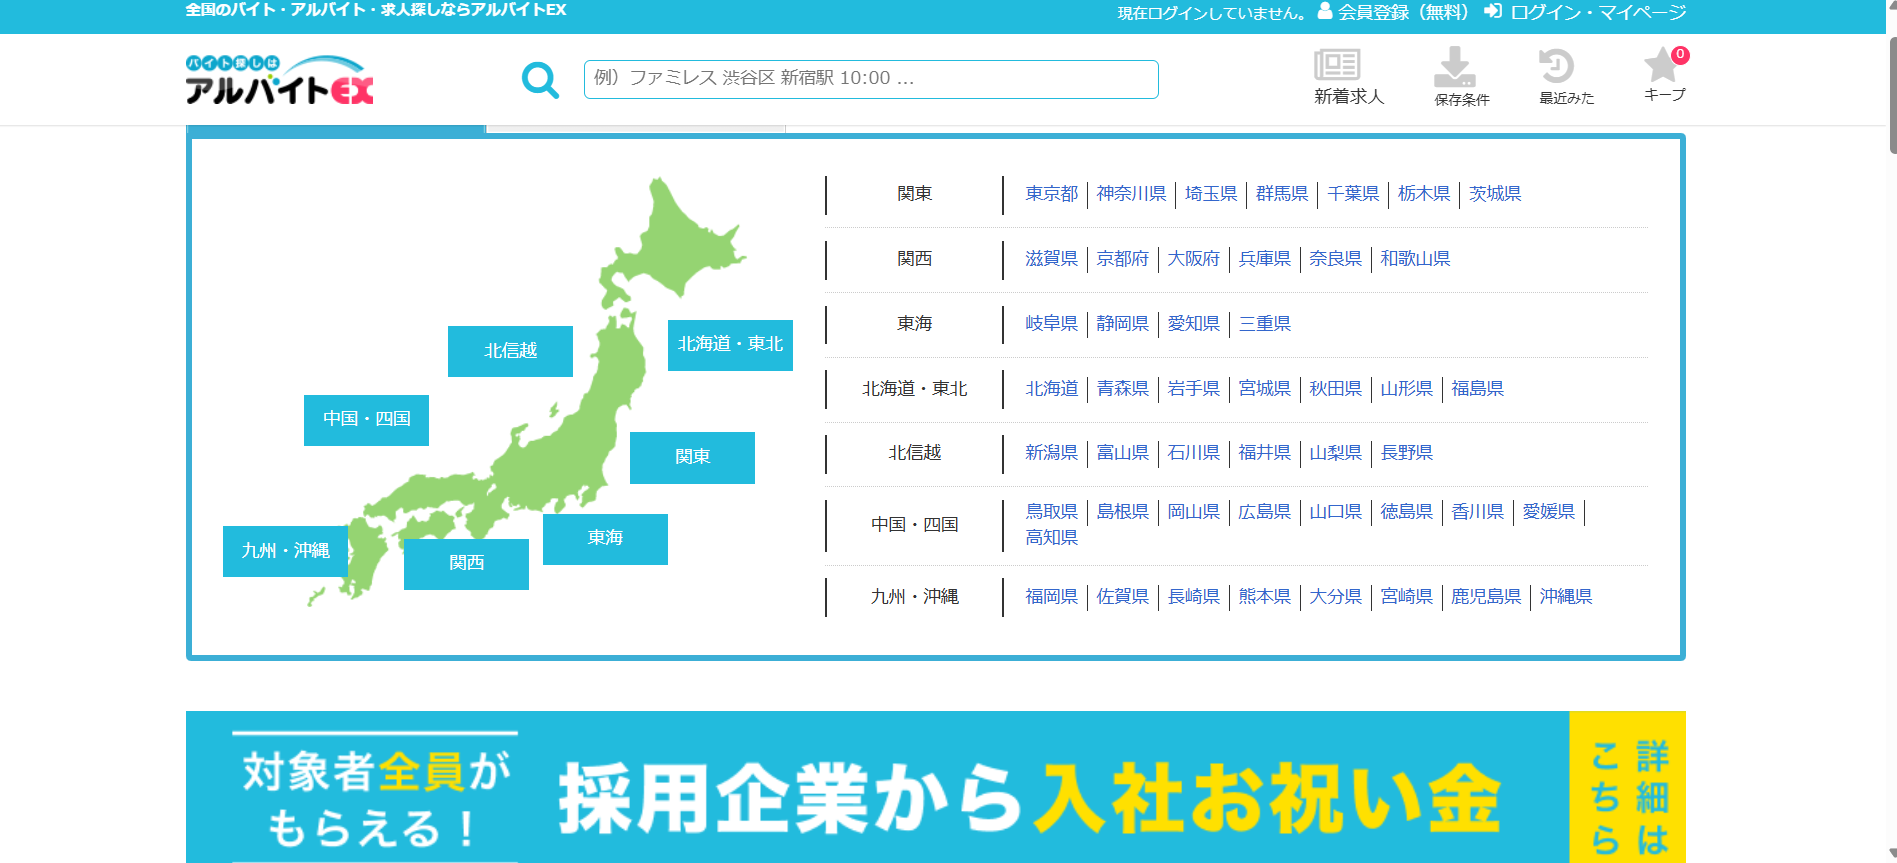
Task: Open the 最近みた history icon
Action: [x=1556, y=66]
